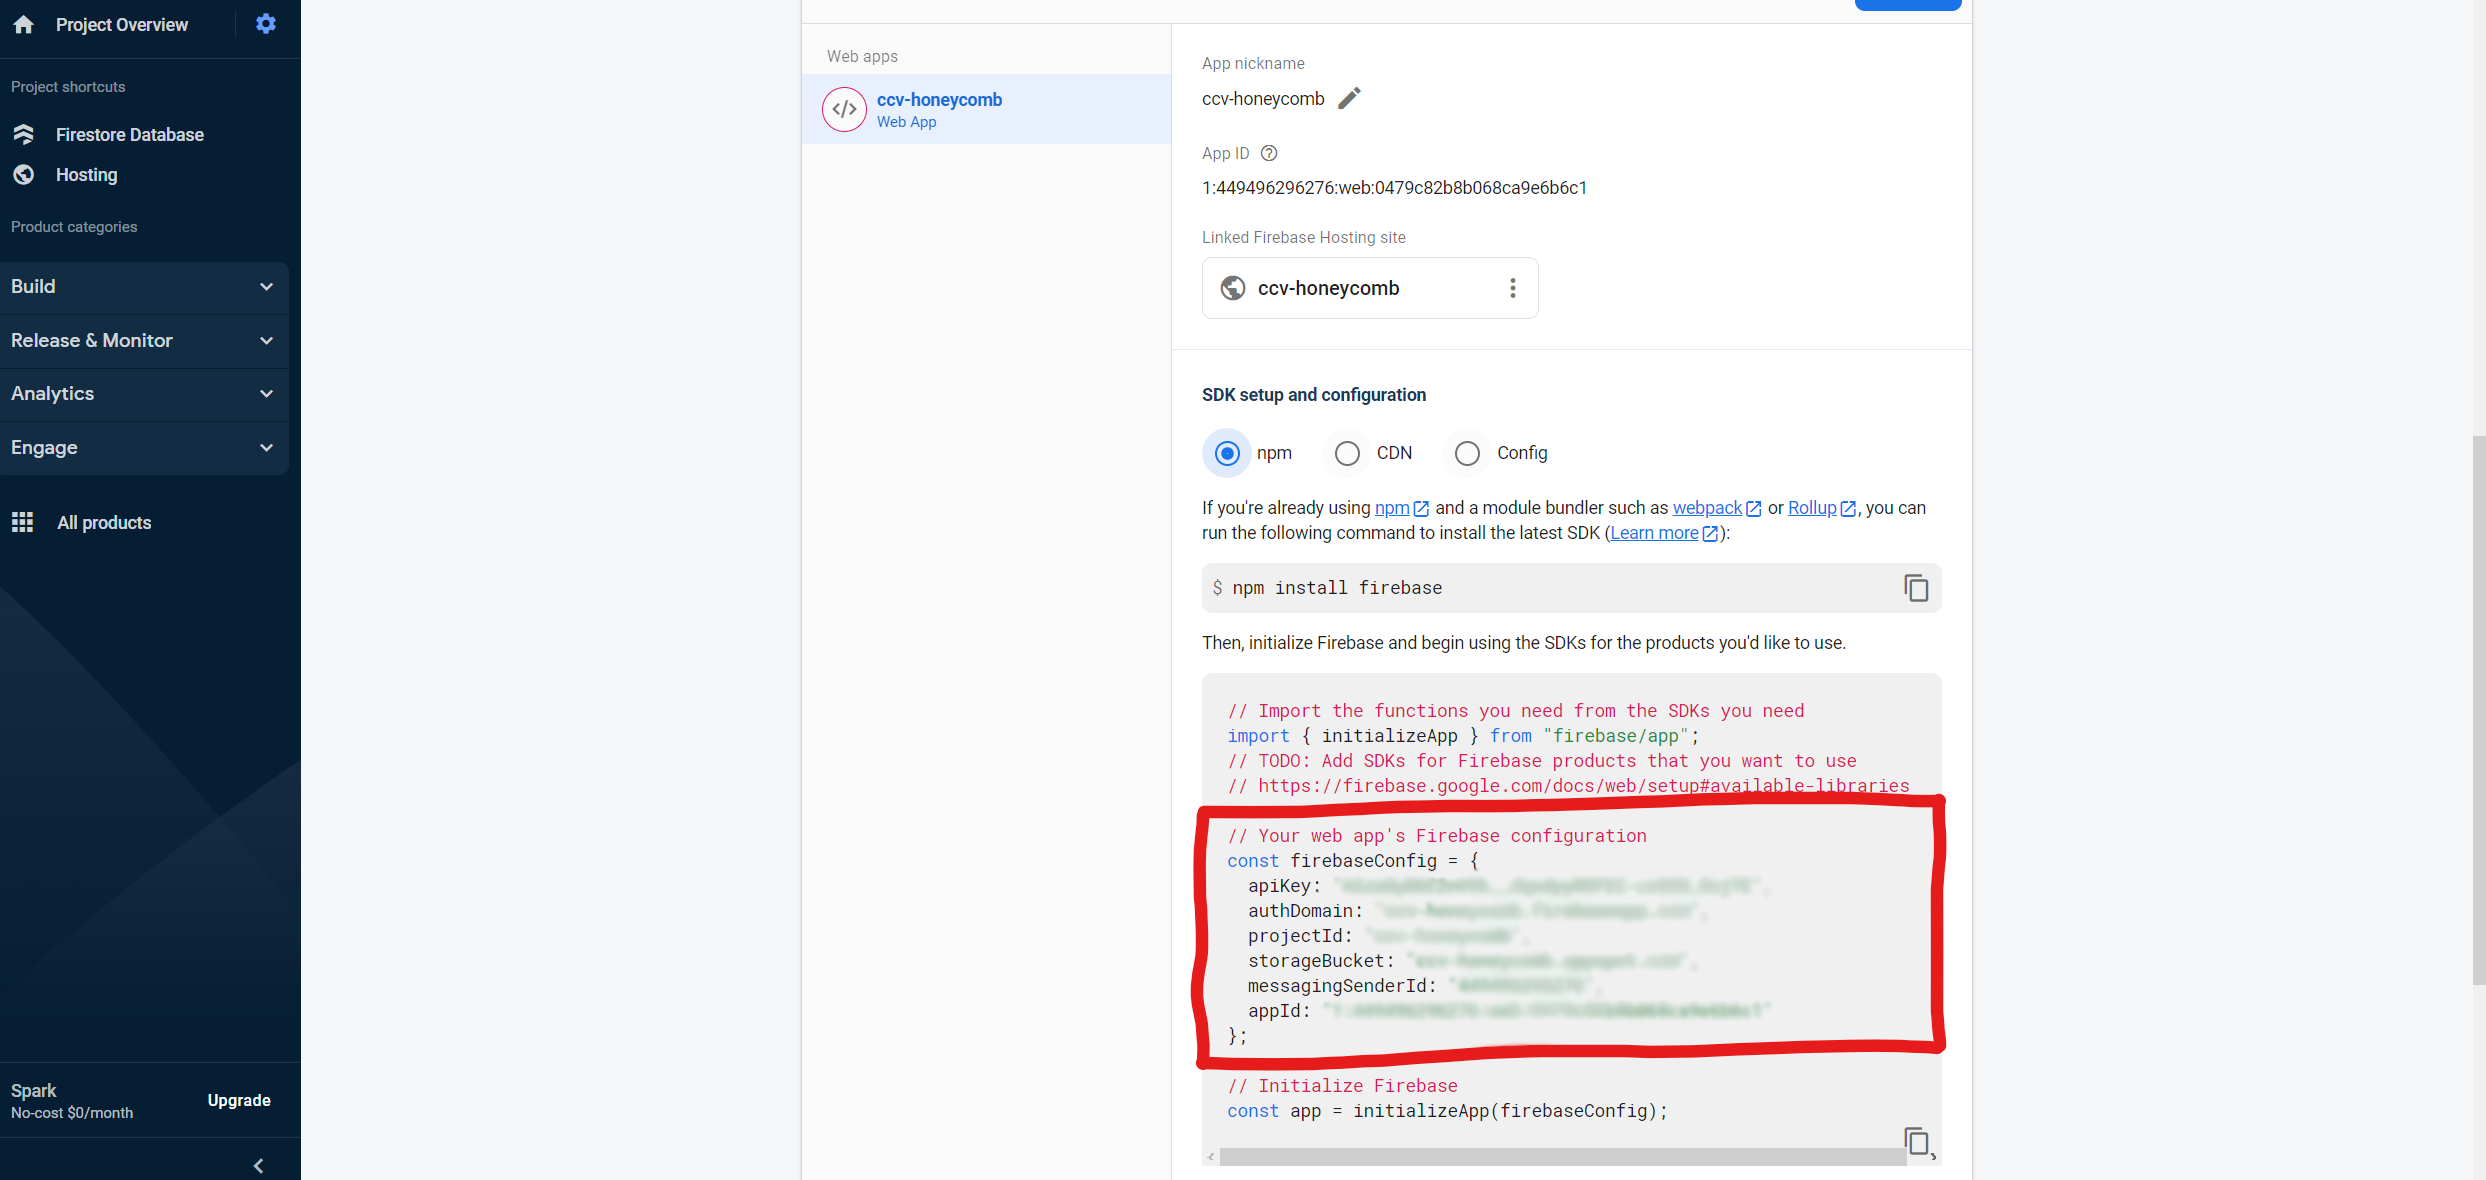Image resolution: width=2486 pixels, height=1180 pixels.
Task: Select the Config radio button
Action: tap(1467, 453)
